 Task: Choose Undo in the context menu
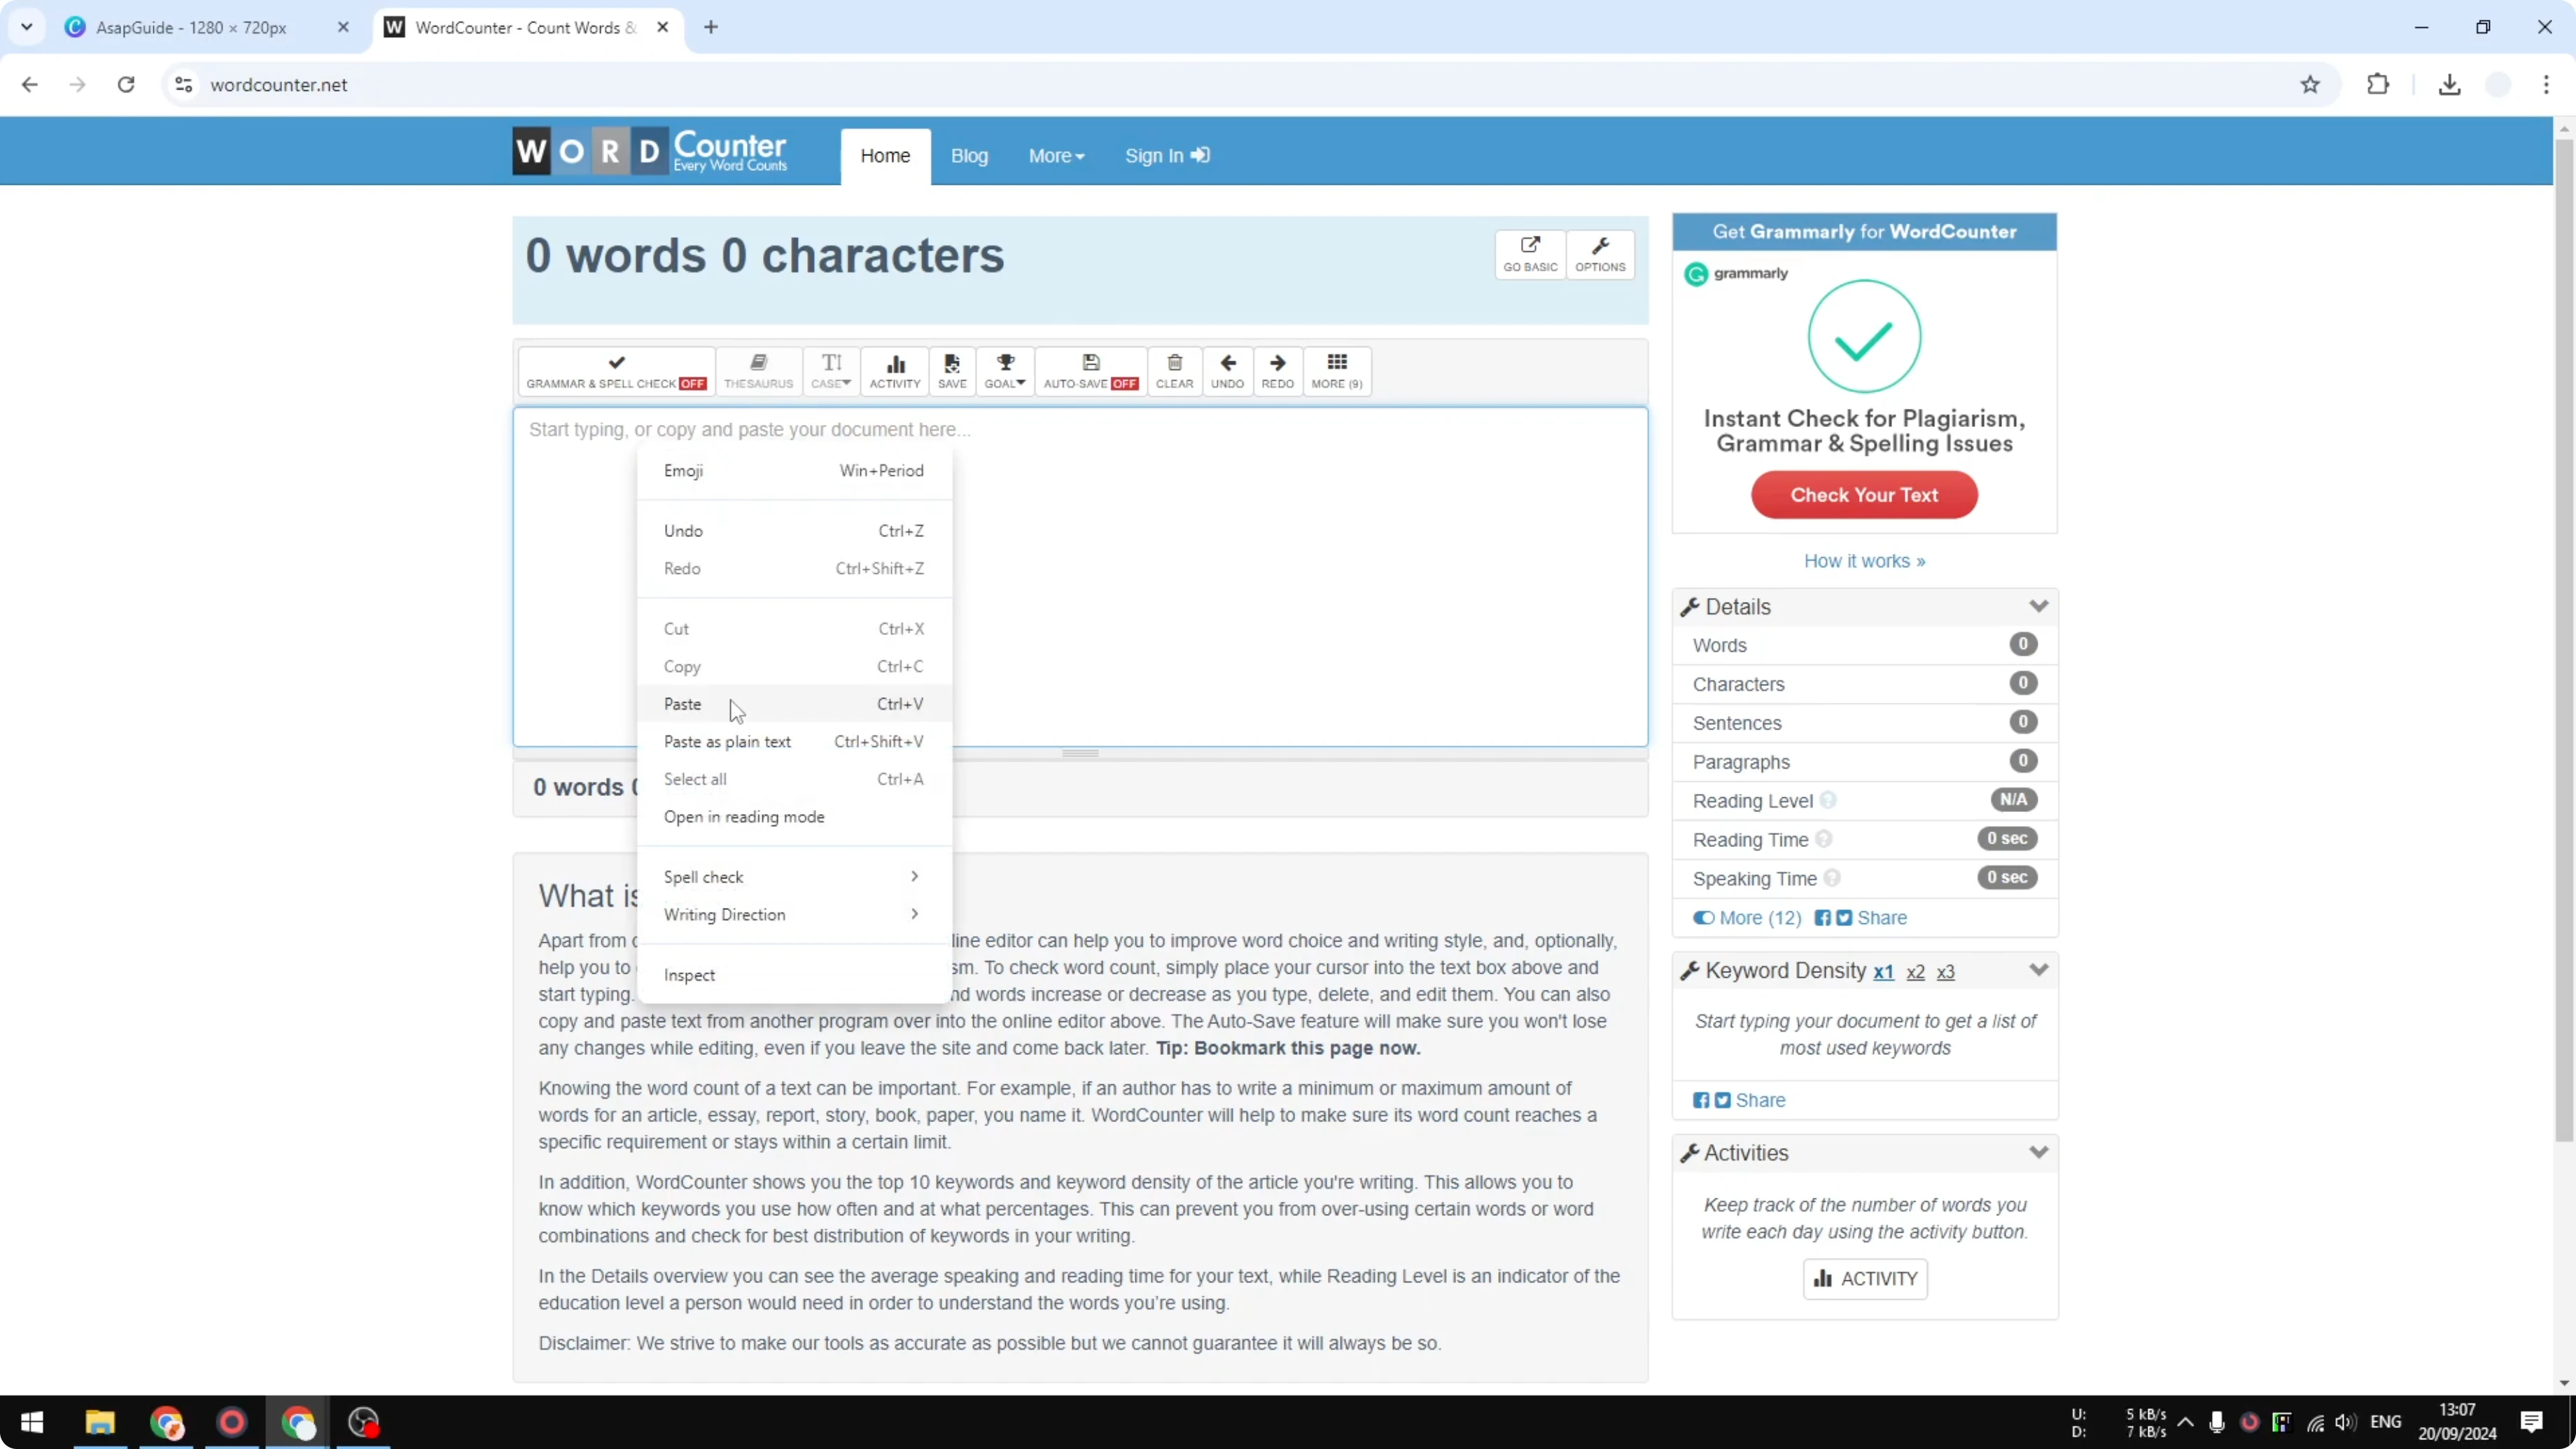[794, 531]
